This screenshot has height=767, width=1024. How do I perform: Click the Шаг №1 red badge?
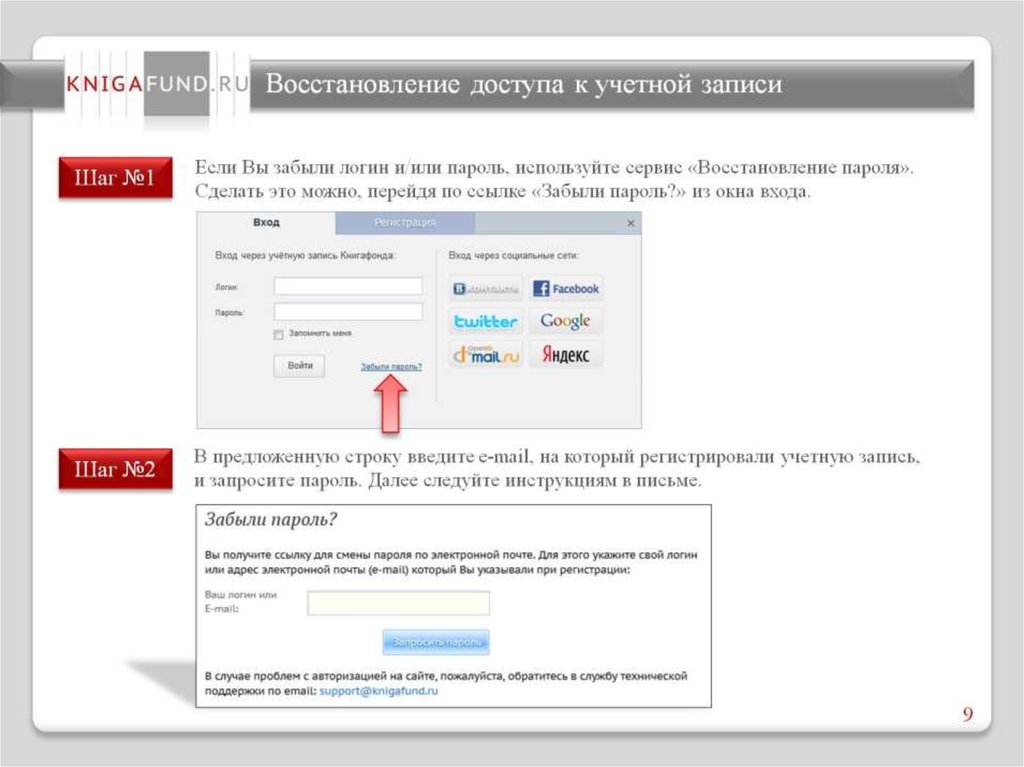(x=116, y=180)
